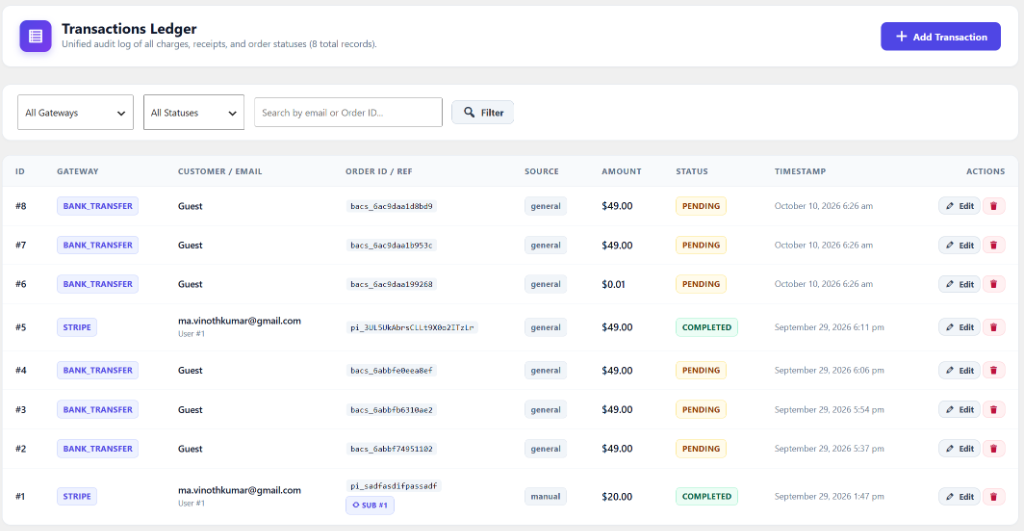The height and width of the screenshot is (531, 1024).
Task: Click the $20.00 amount in row #1
Action: (617, 496)
